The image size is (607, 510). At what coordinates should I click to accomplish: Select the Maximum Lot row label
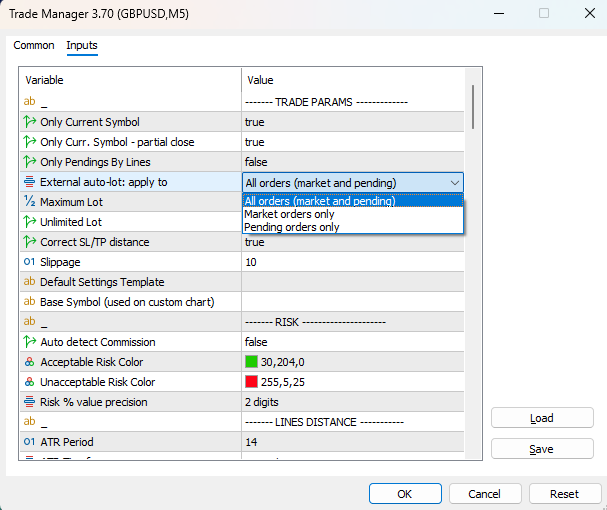pyautogui.click(x=72, y=202)
